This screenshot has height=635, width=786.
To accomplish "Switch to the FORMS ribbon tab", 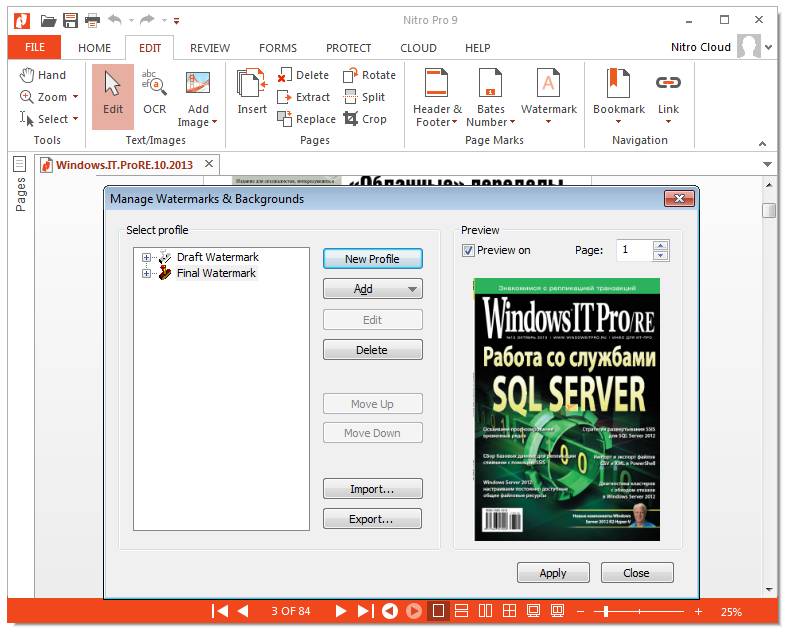I will click(278, 48).
